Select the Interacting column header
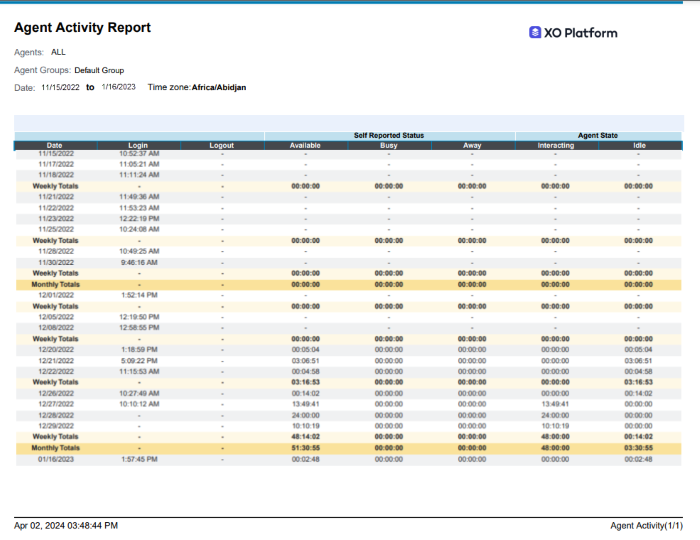Screen dimensions: 700x540 (556, 146)
